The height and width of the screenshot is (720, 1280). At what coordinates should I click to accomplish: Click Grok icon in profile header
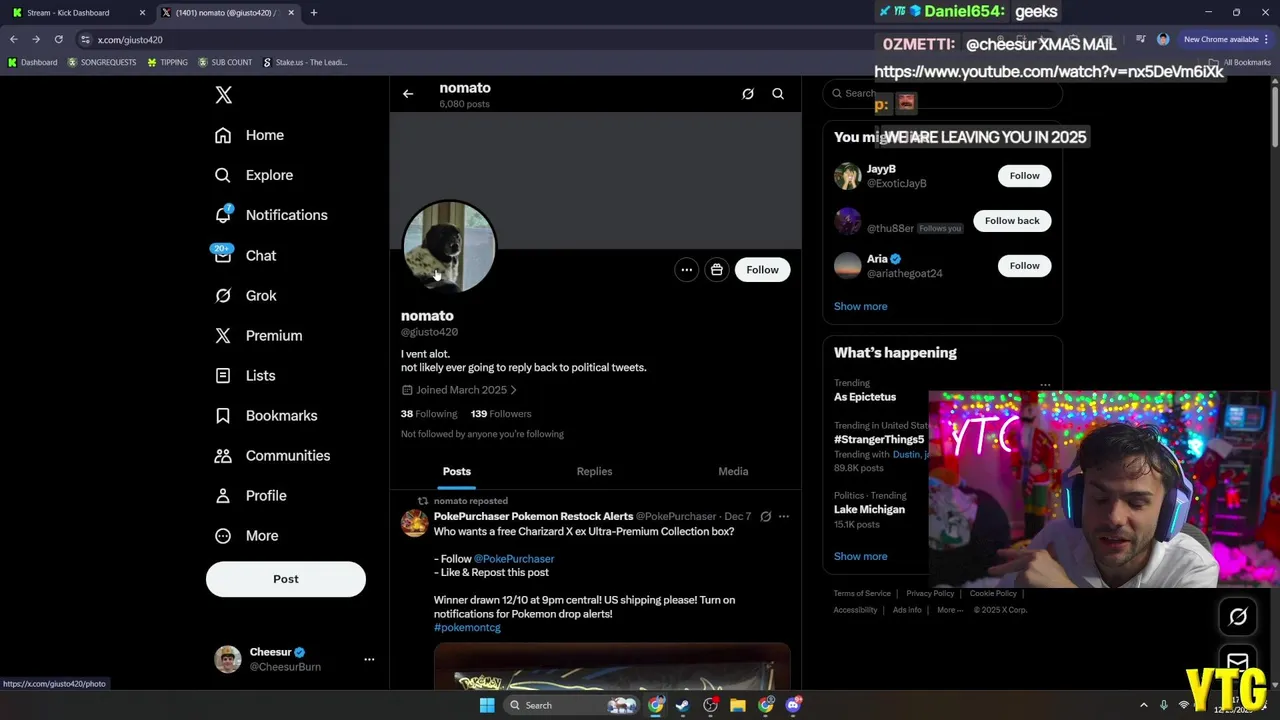pos(748,94)
